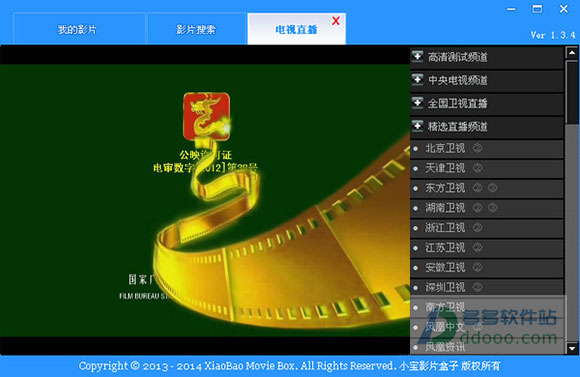Select the 凤凰资讯 channel name
The height and width of the screenshot is (377, 580).
[x=445, y=347]
